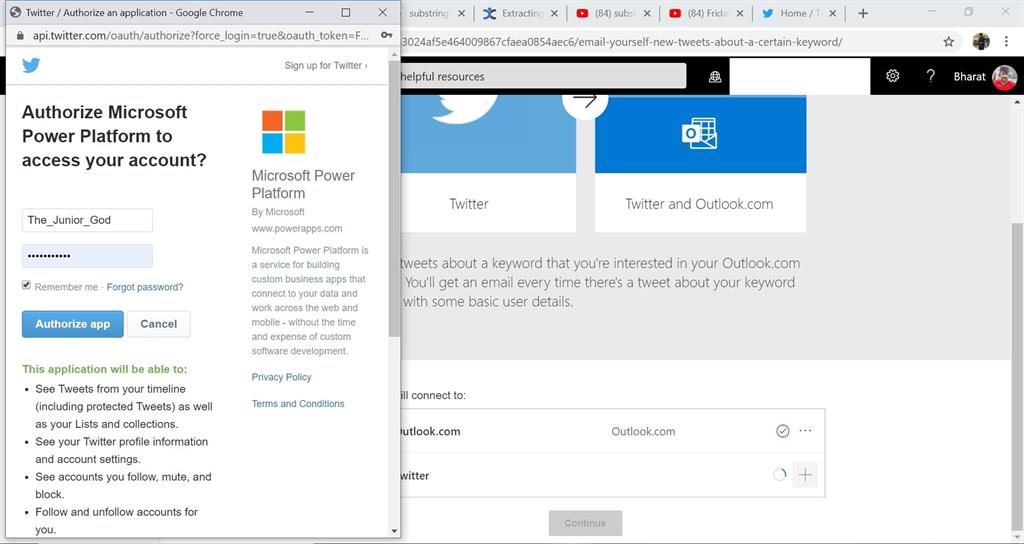
Task: Open the Help question mark icon
Action: pyautogui.click(x=931, y=76)
